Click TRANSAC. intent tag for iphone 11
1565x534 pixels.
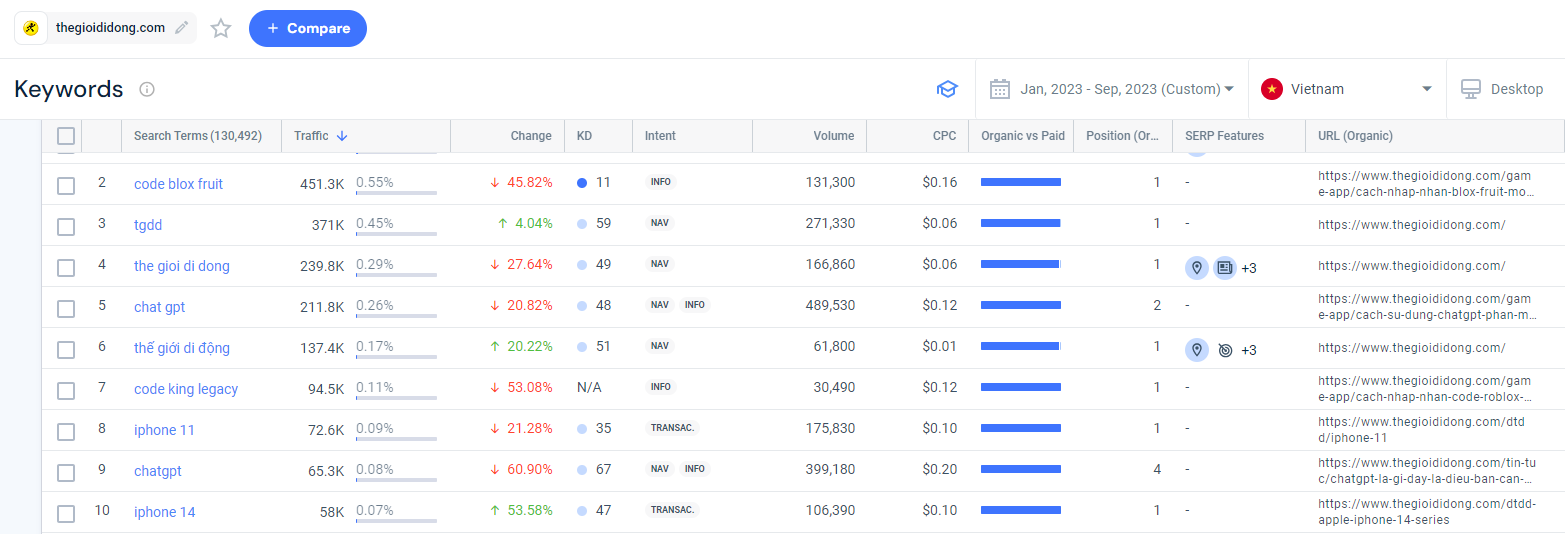pyautogui.click(x=672, y=428)
